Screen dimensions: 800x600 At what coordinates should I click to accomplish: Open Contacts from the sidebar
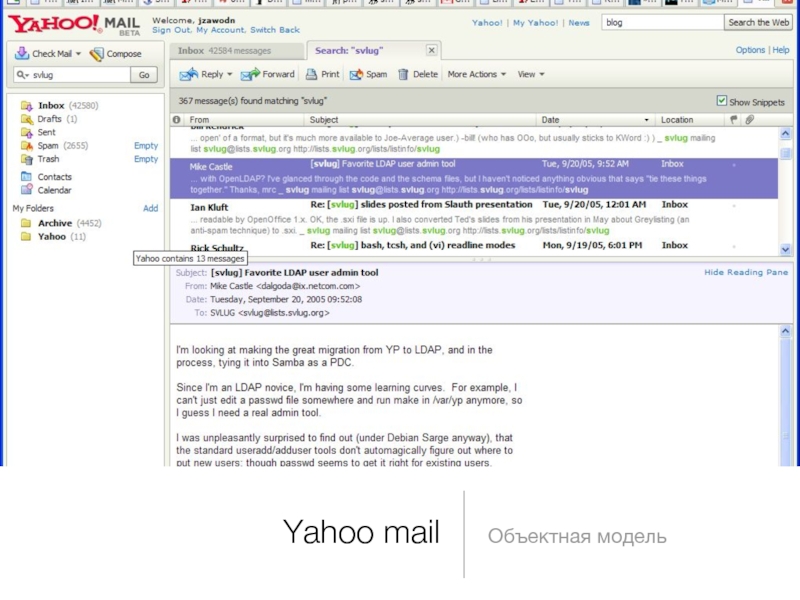(54, 177)
